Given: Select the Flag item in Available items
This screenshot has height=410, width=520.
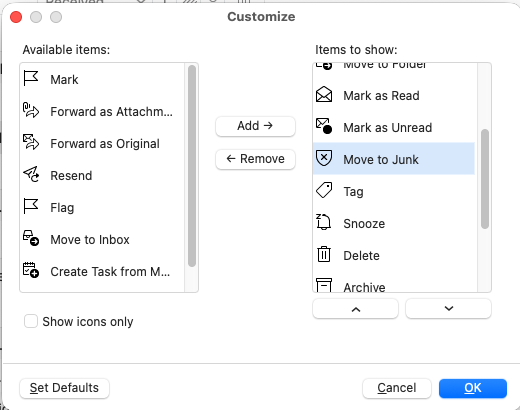Looking at the screenshot, I should click(102, 207).
